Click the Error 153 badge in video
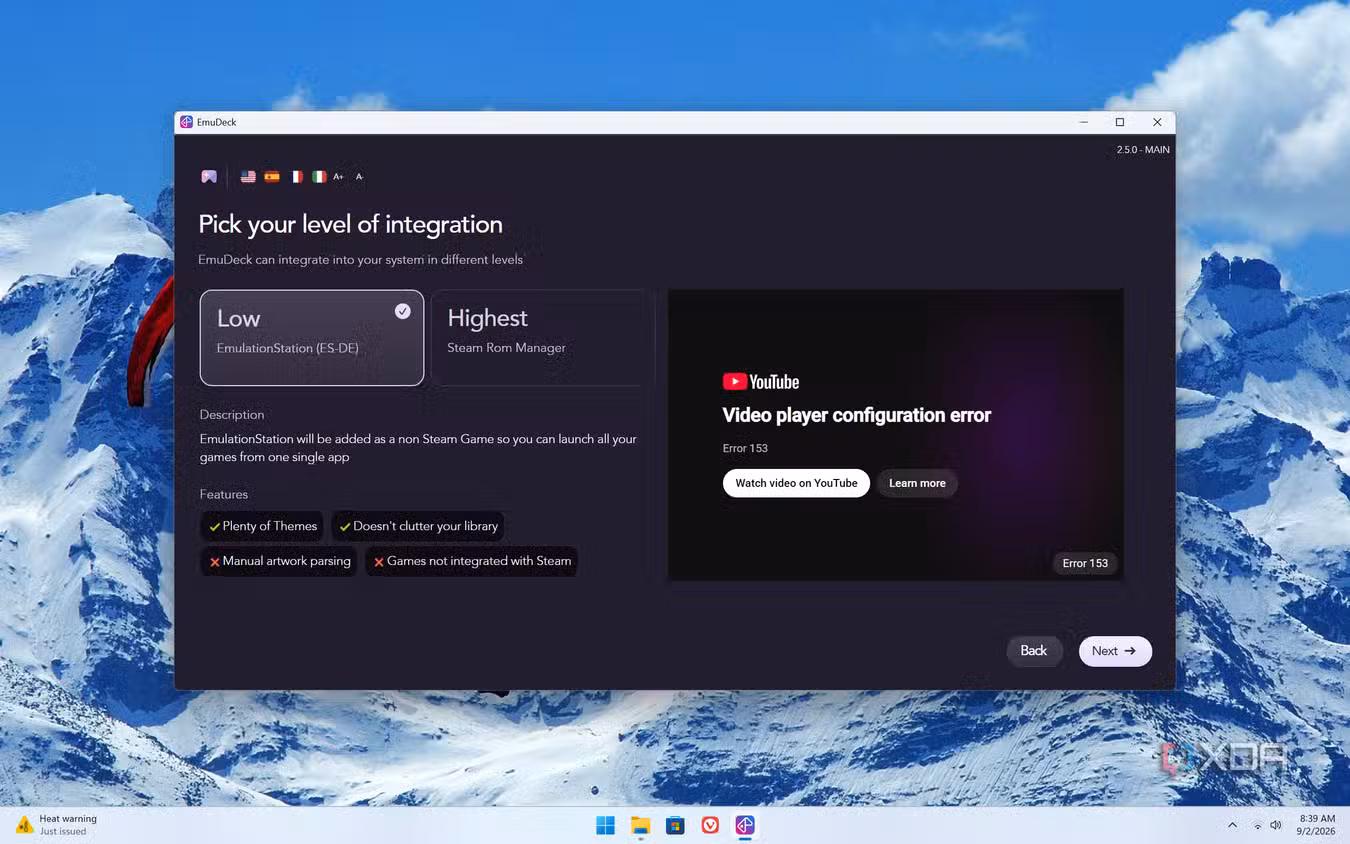This screenshot has width=1350, height=844. [x=1085, y=563]
